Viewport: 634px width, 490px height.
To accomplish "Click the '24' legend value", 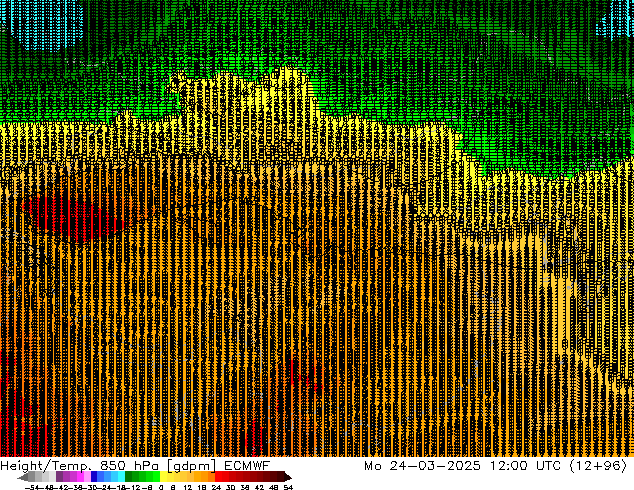I will coord(216,487).
